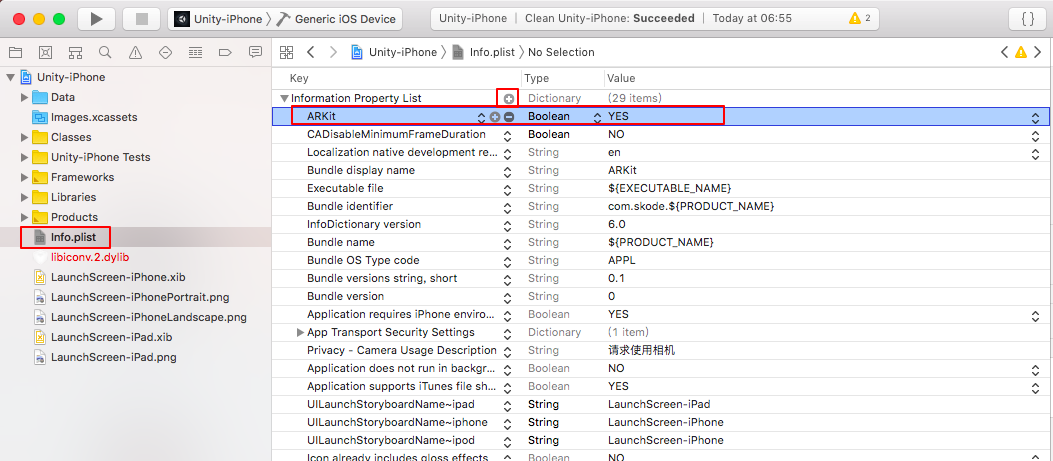Collapse Information Property List disclosure triangle

[284, 99]
